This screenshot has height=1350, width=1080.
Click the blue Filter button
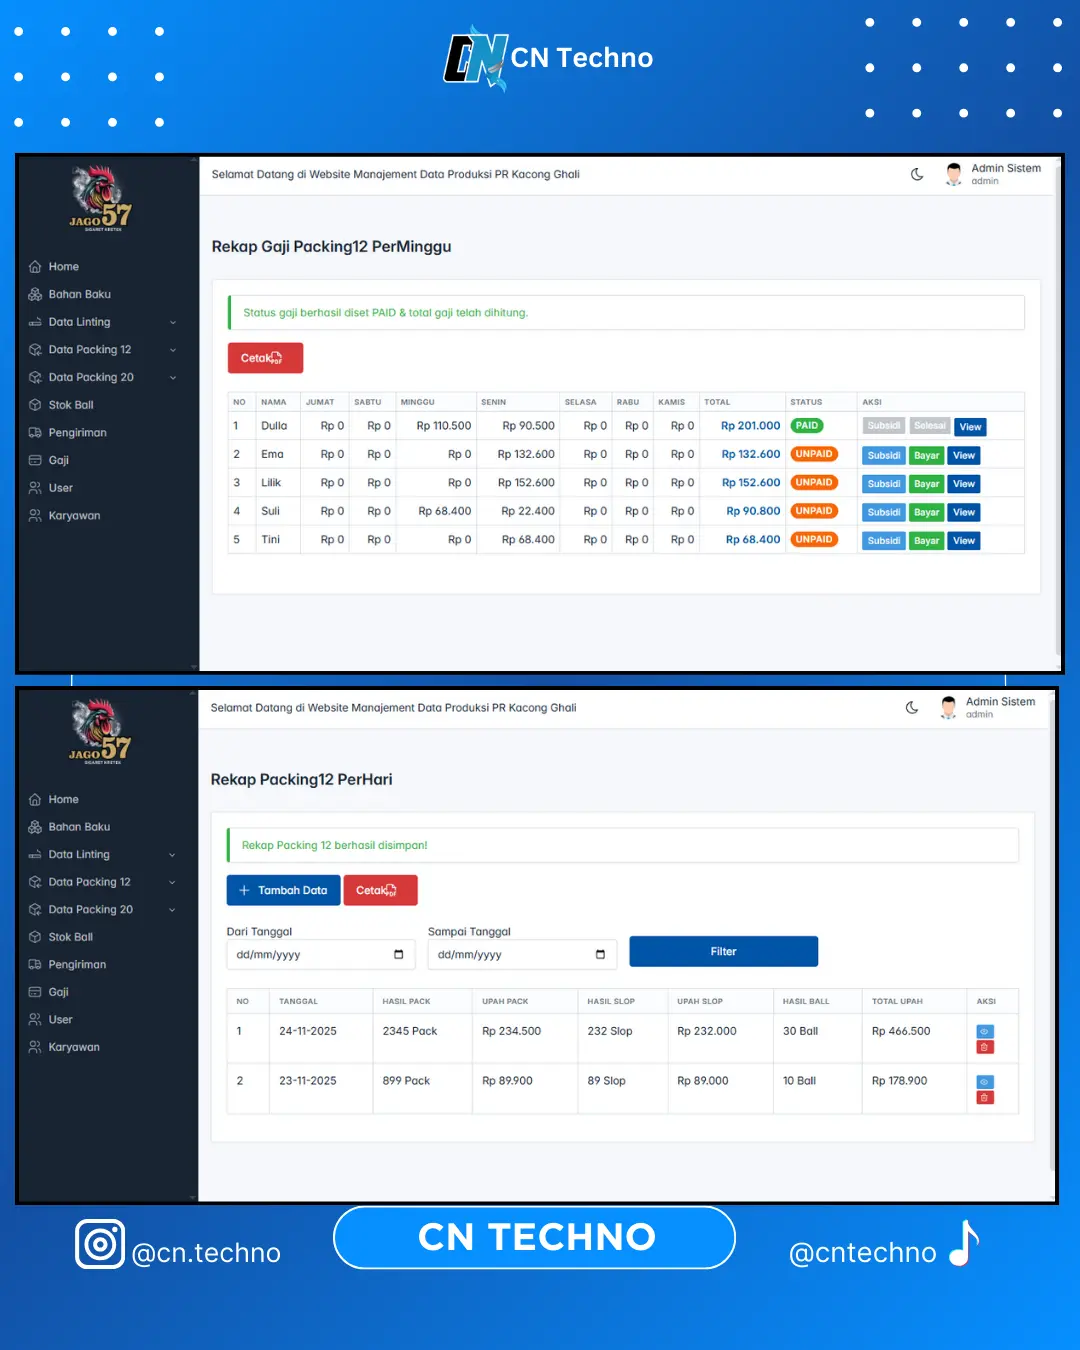[723, 952]
